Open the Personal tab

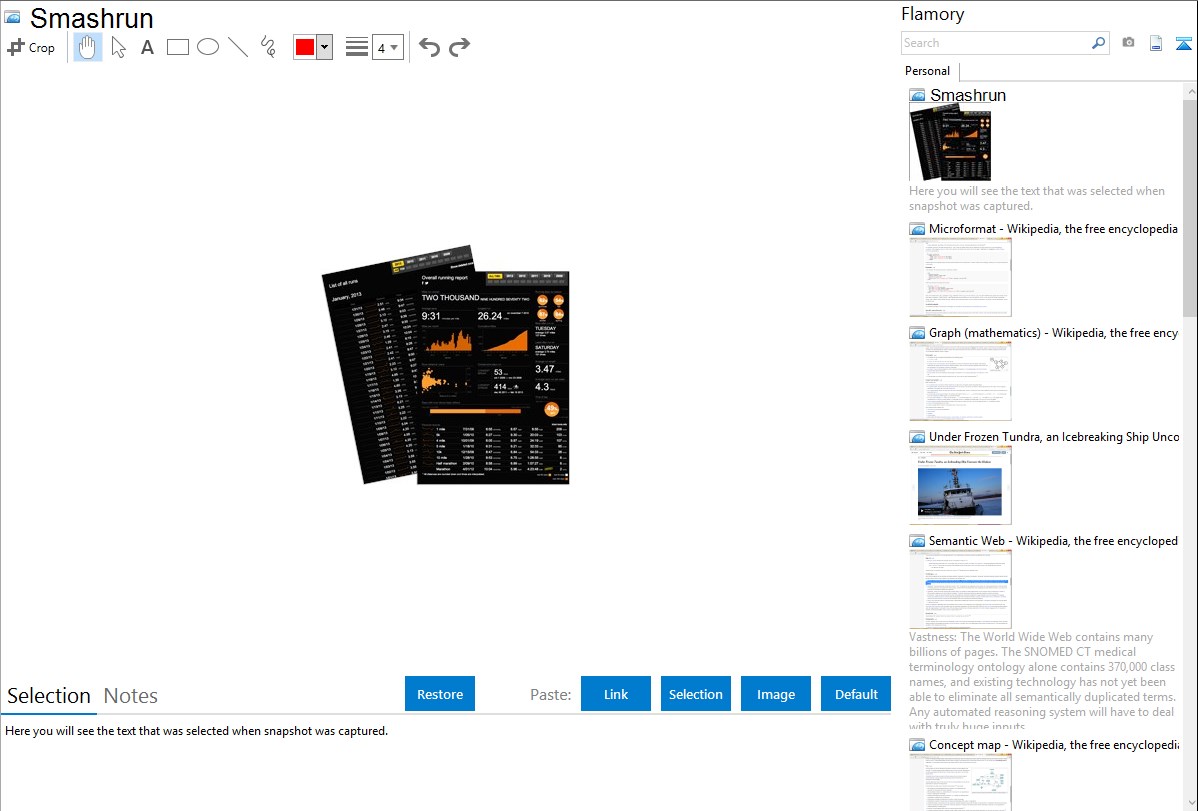pos(928,71)
